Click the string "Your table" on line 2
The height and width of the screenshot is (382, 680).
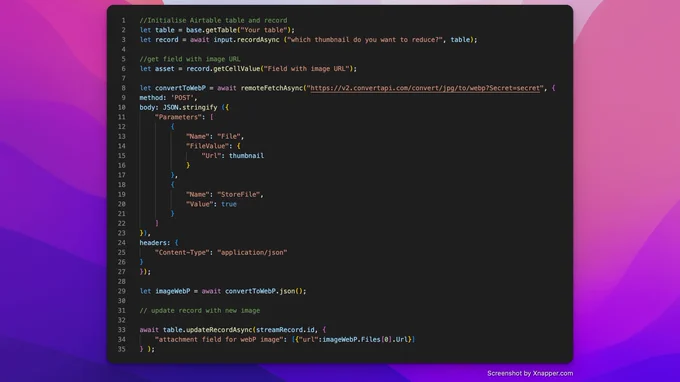pos(264,30)
